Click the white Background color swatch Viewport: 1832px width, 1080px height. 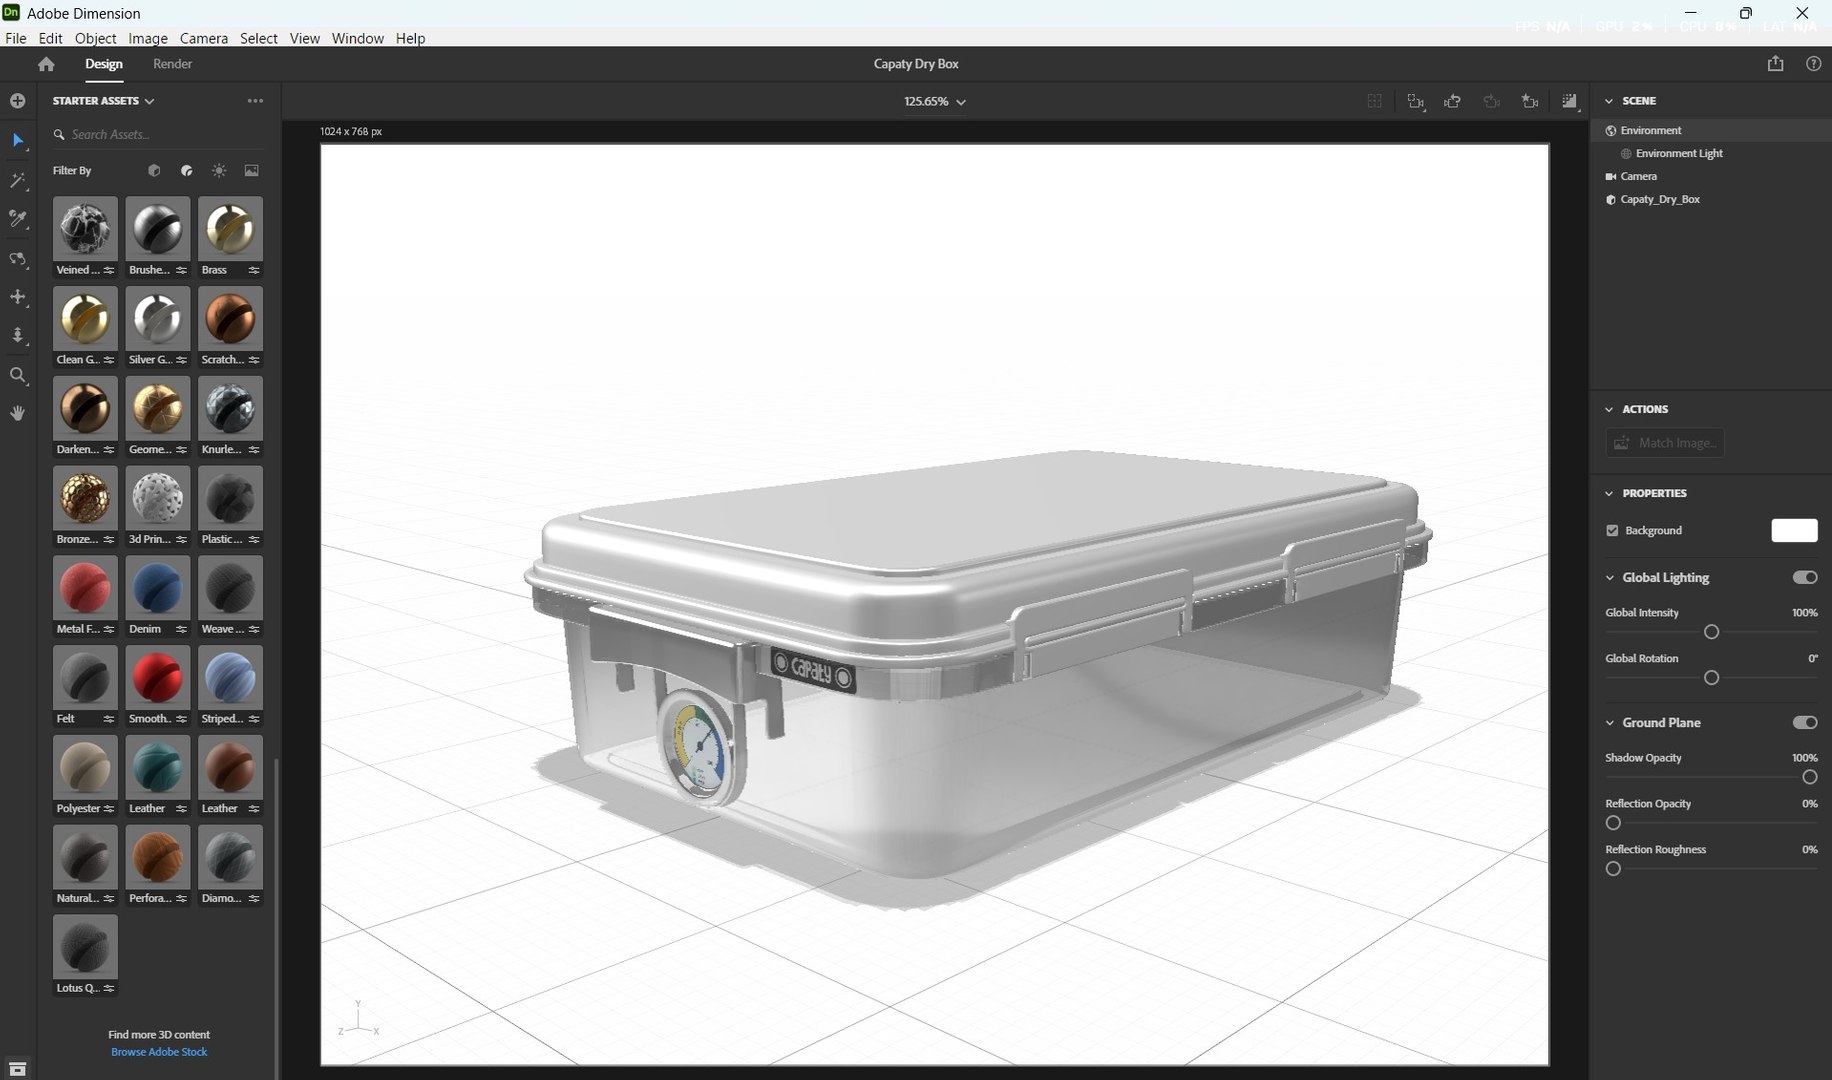coord(1794,531)
